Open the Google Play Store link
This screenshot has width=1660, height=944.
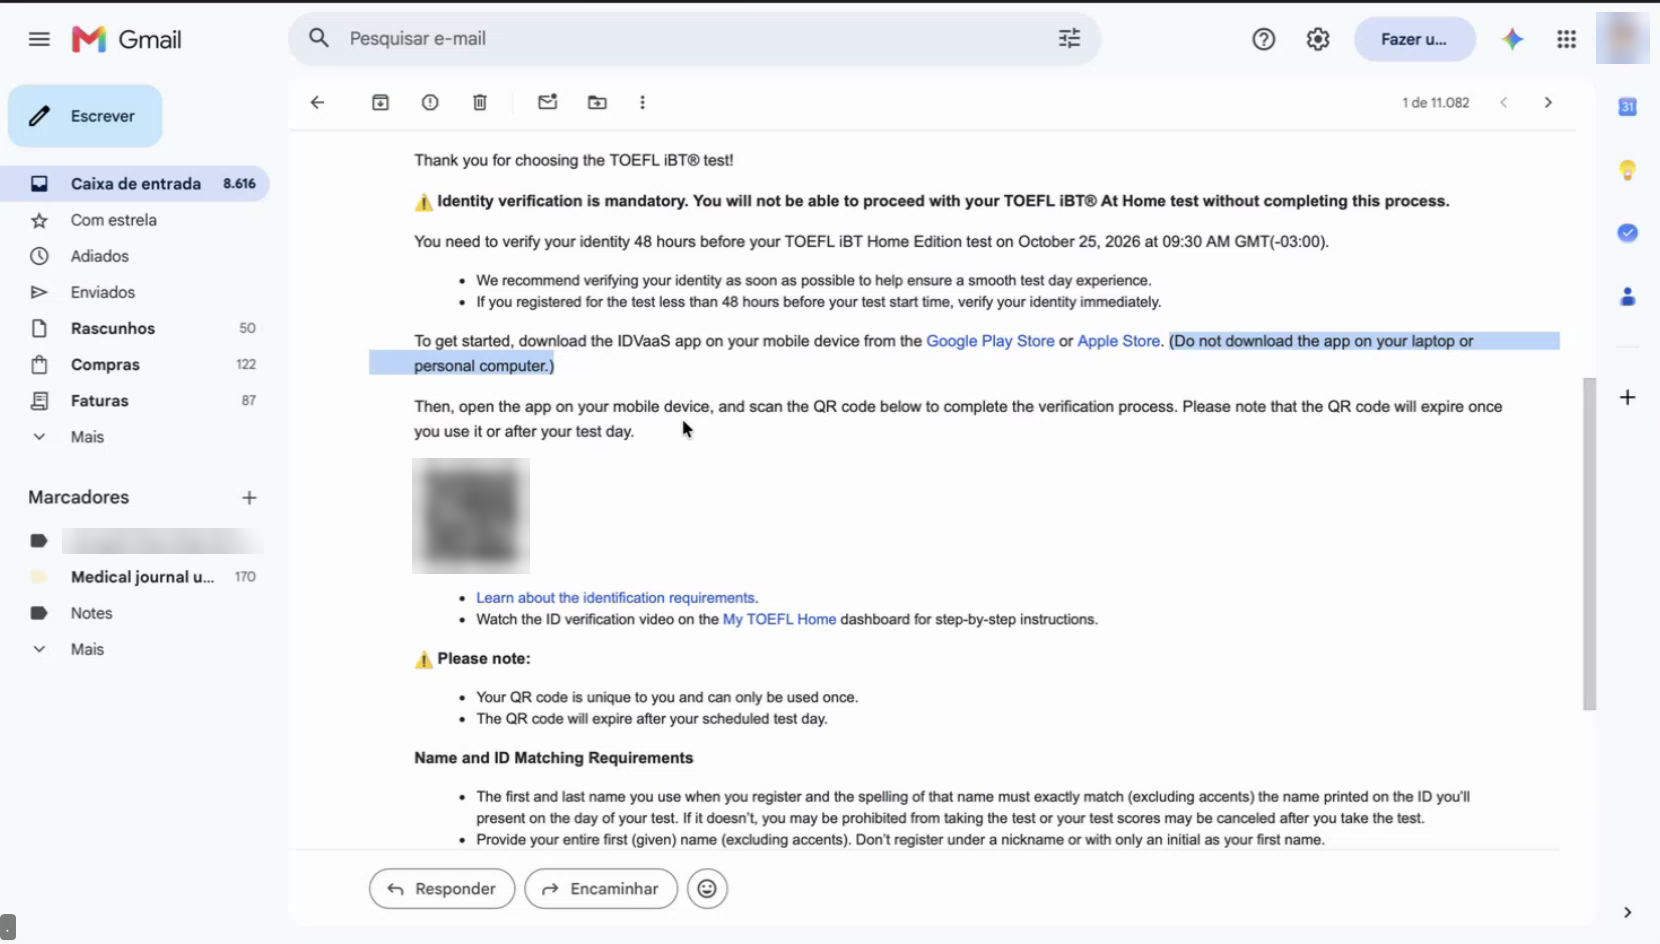point(990,341)
